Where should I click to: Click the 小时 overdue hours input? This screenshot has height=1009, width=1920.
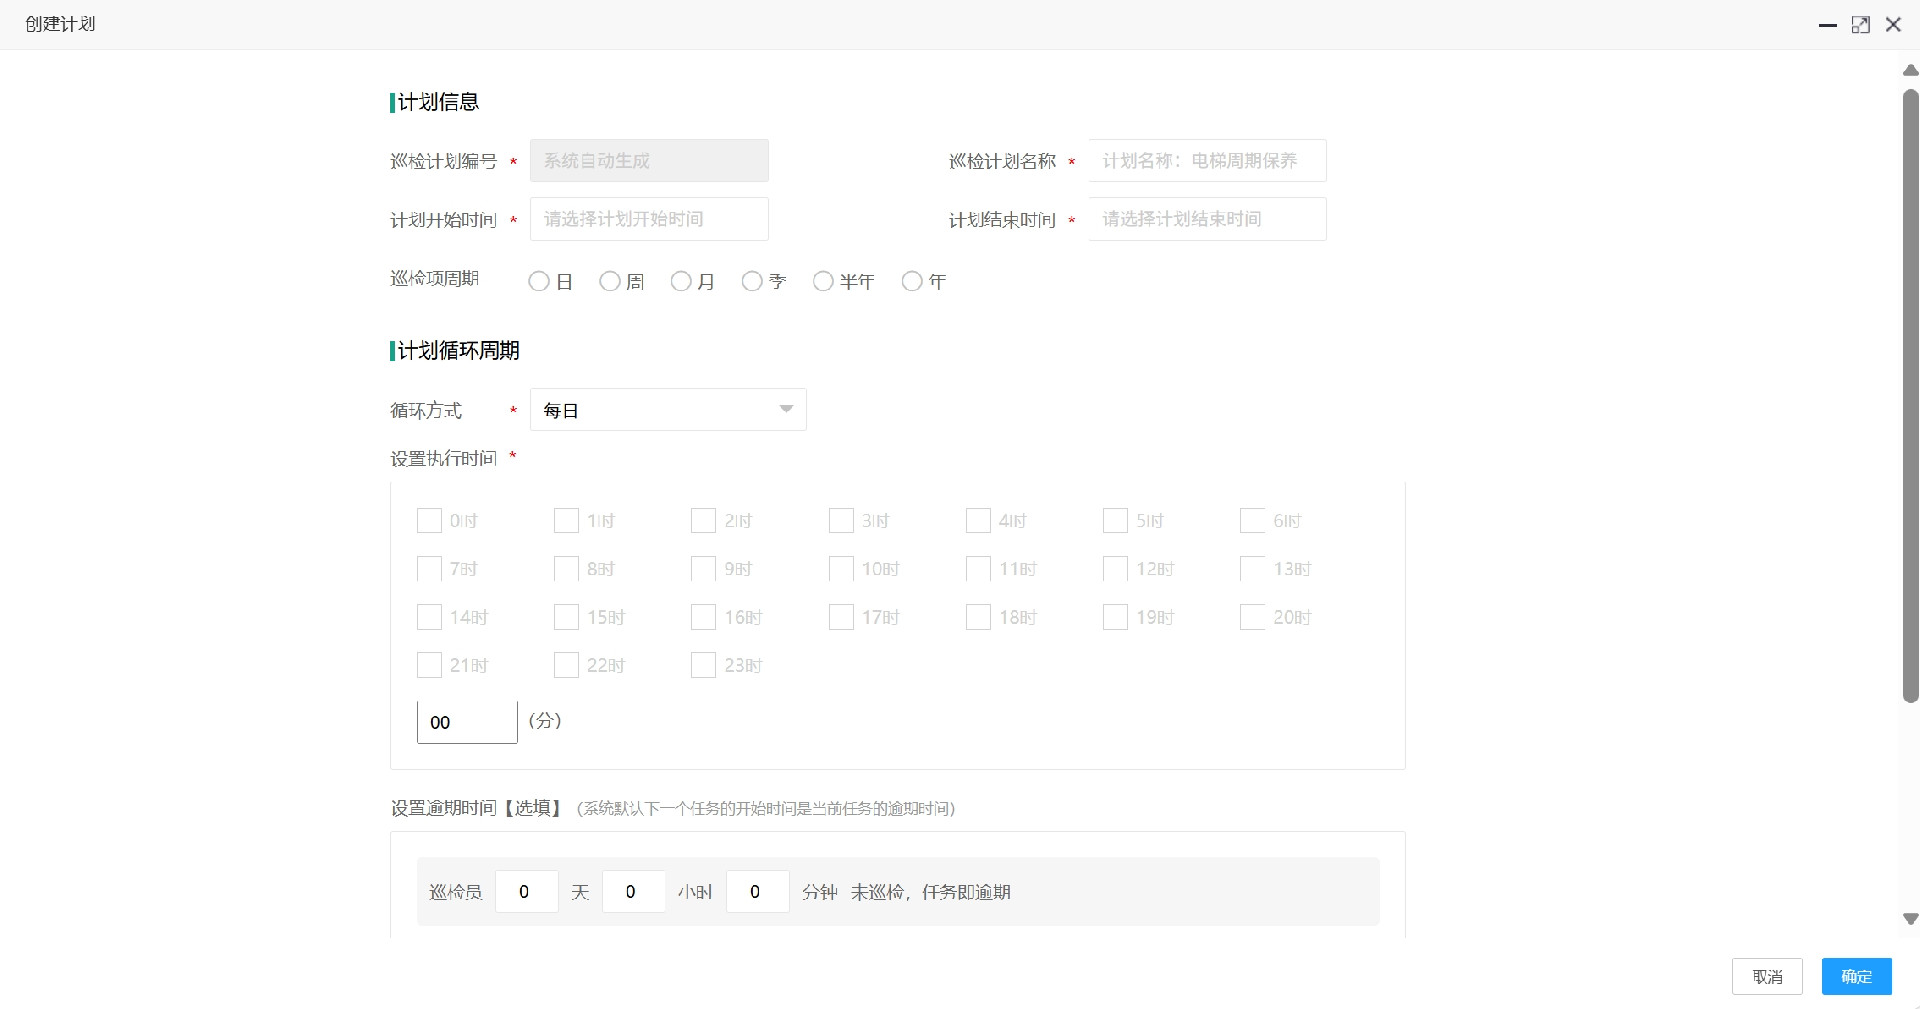click(632, 892)
